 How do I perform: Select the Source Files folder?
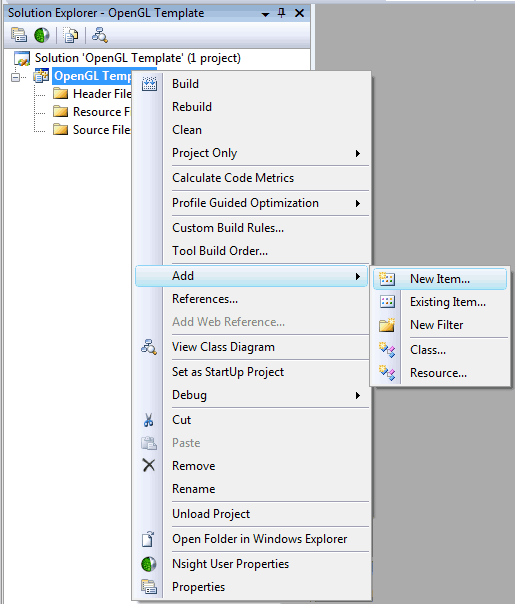(102, 130)
